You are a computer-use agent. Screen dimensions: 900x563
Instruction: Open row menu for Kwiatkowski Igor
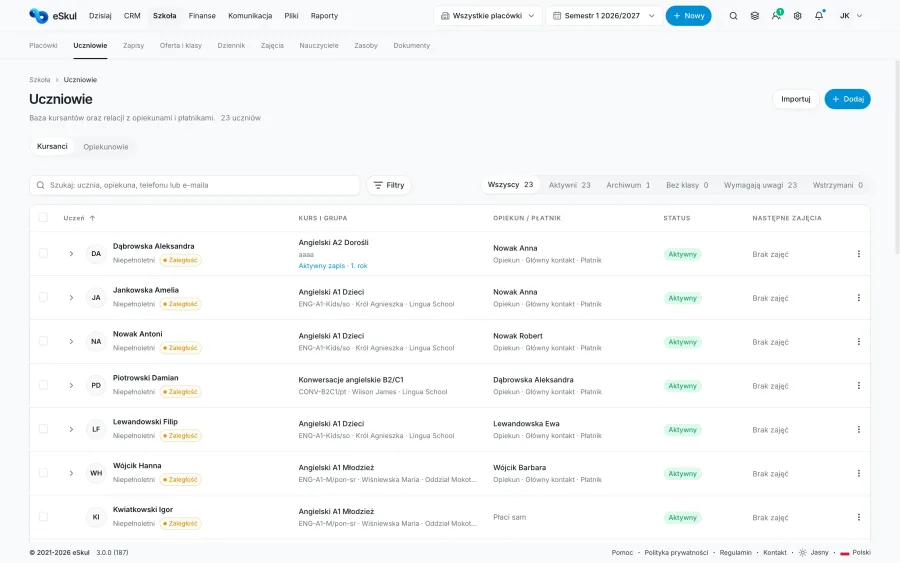859,517
